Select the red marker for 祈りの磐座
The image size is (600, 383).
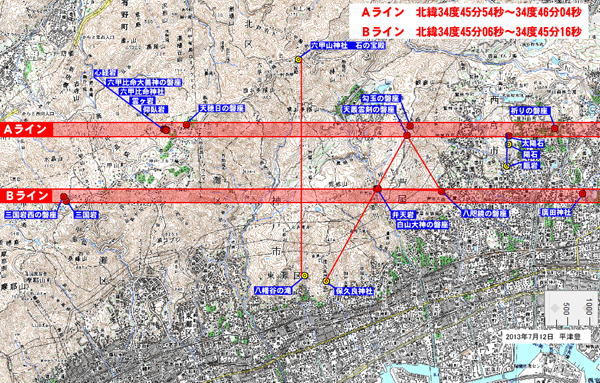coord(554,128)
